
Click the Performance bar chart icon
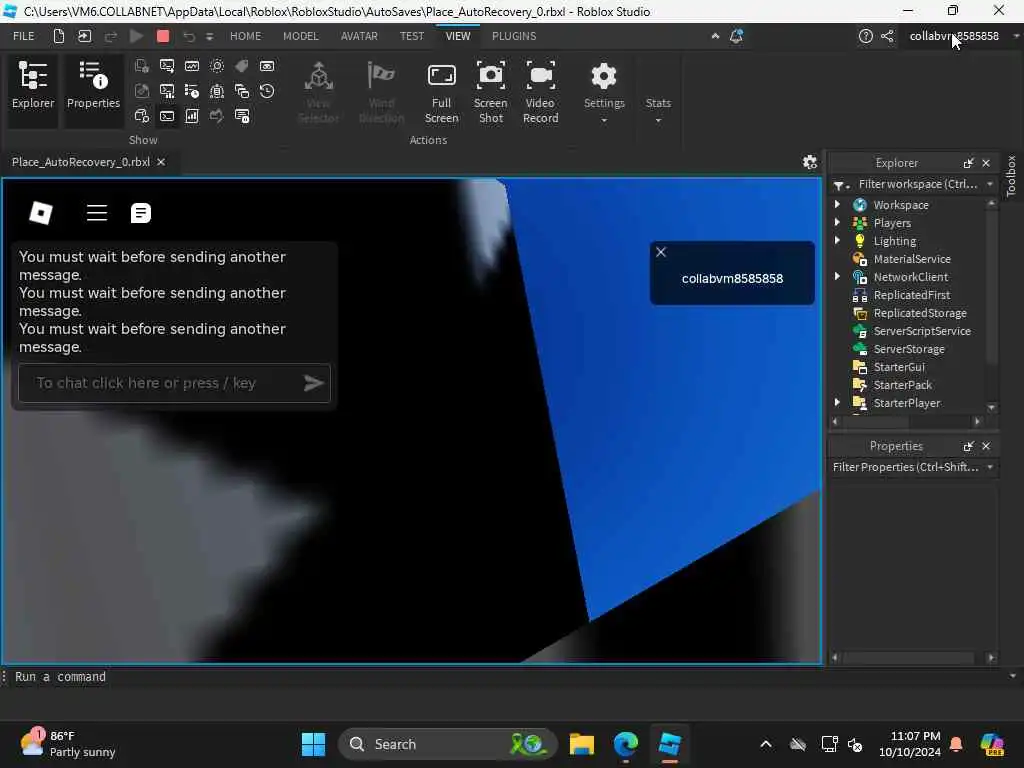[x=192, y=116]
